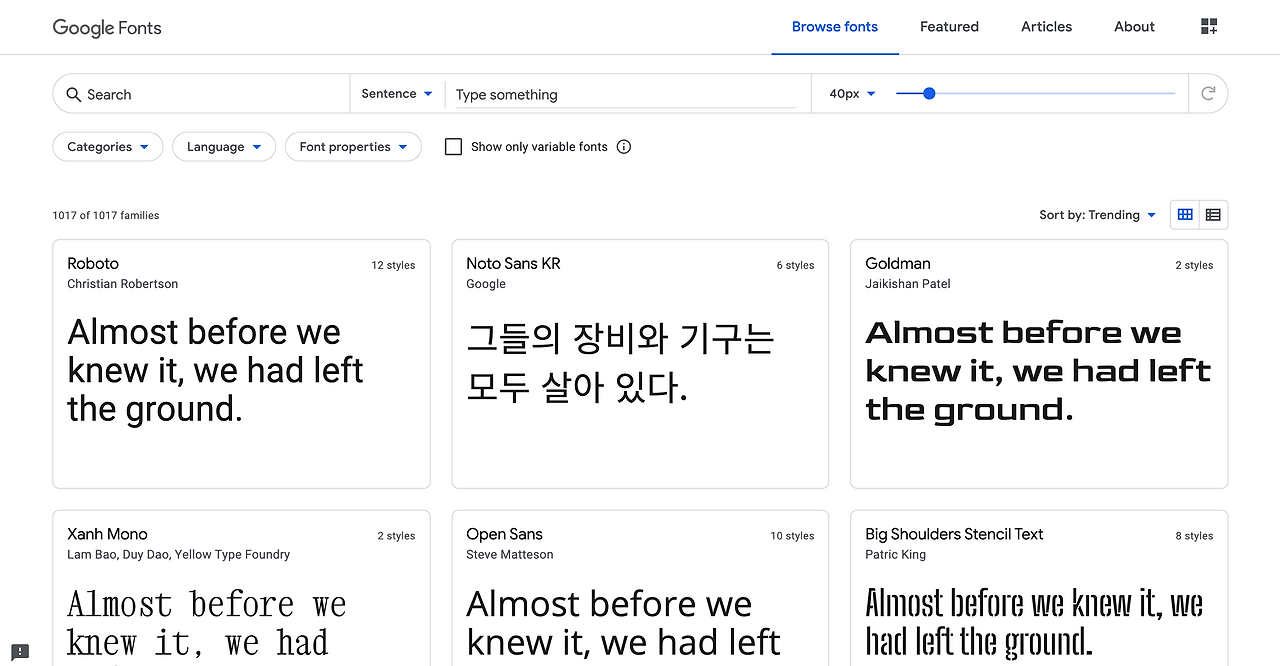This screenshot has width=1280, height=666.
Task: Click "12 styles" on Roboto card
Action: [393, 265]
